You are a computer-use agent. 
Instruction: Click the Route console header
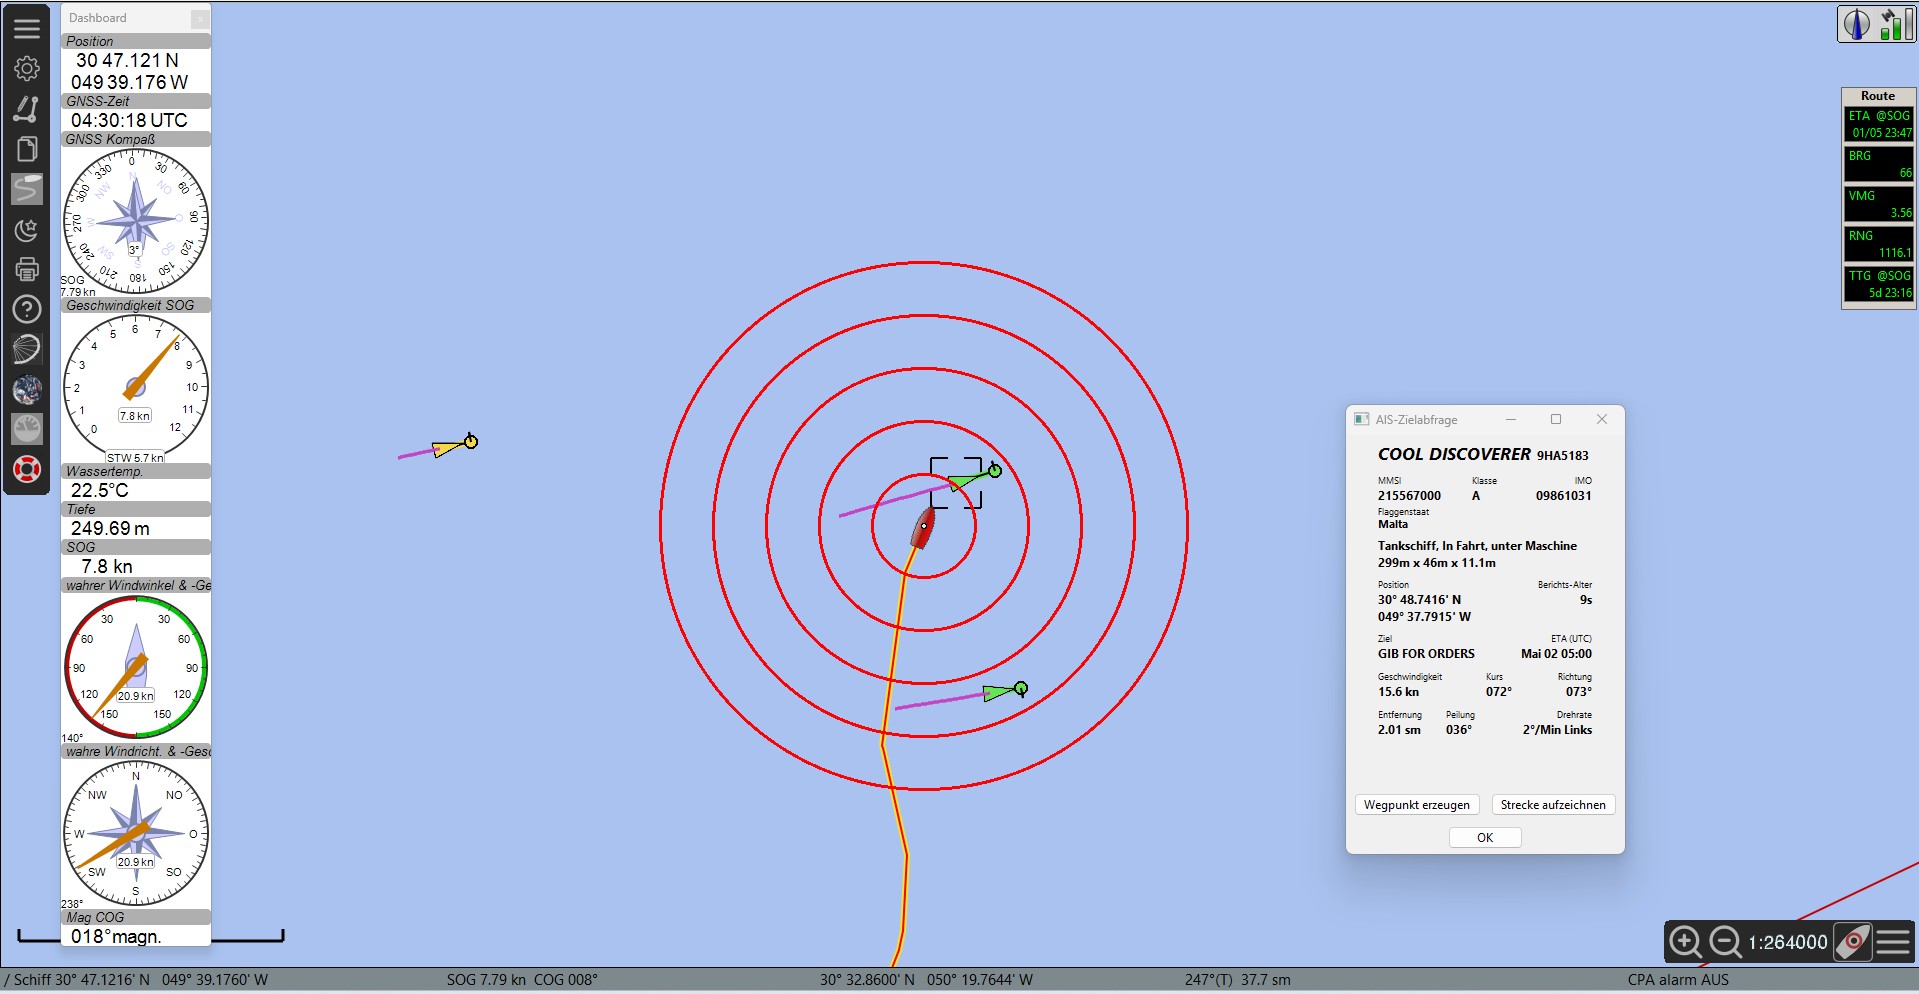pyautogui.click(x=1878, y=96)
